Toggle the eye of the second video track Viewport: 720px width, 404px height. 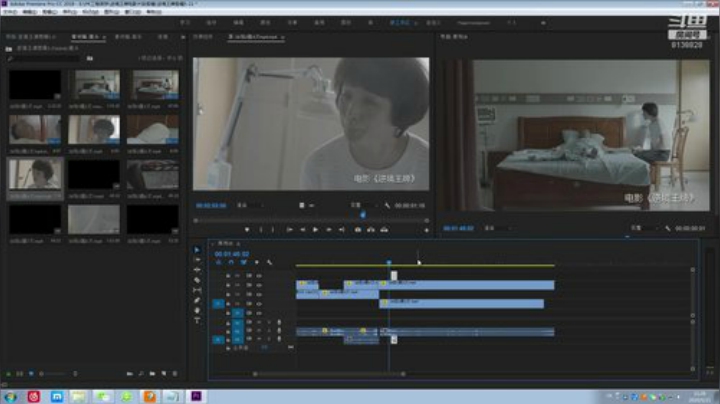coord(259,285)
